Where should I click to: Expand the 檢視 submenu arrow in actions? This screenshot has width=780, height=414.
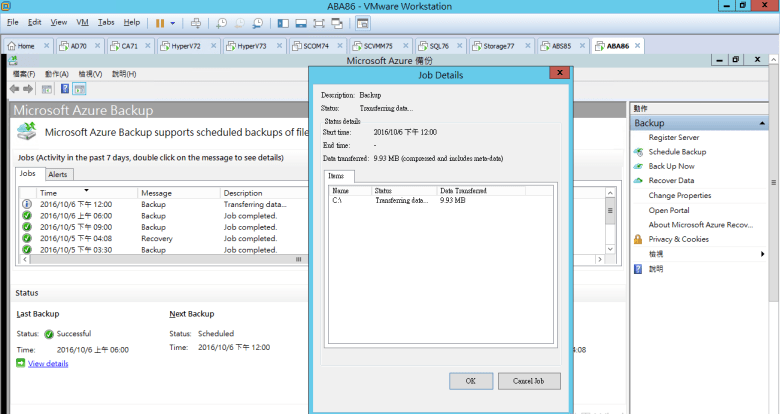[763, 254]
